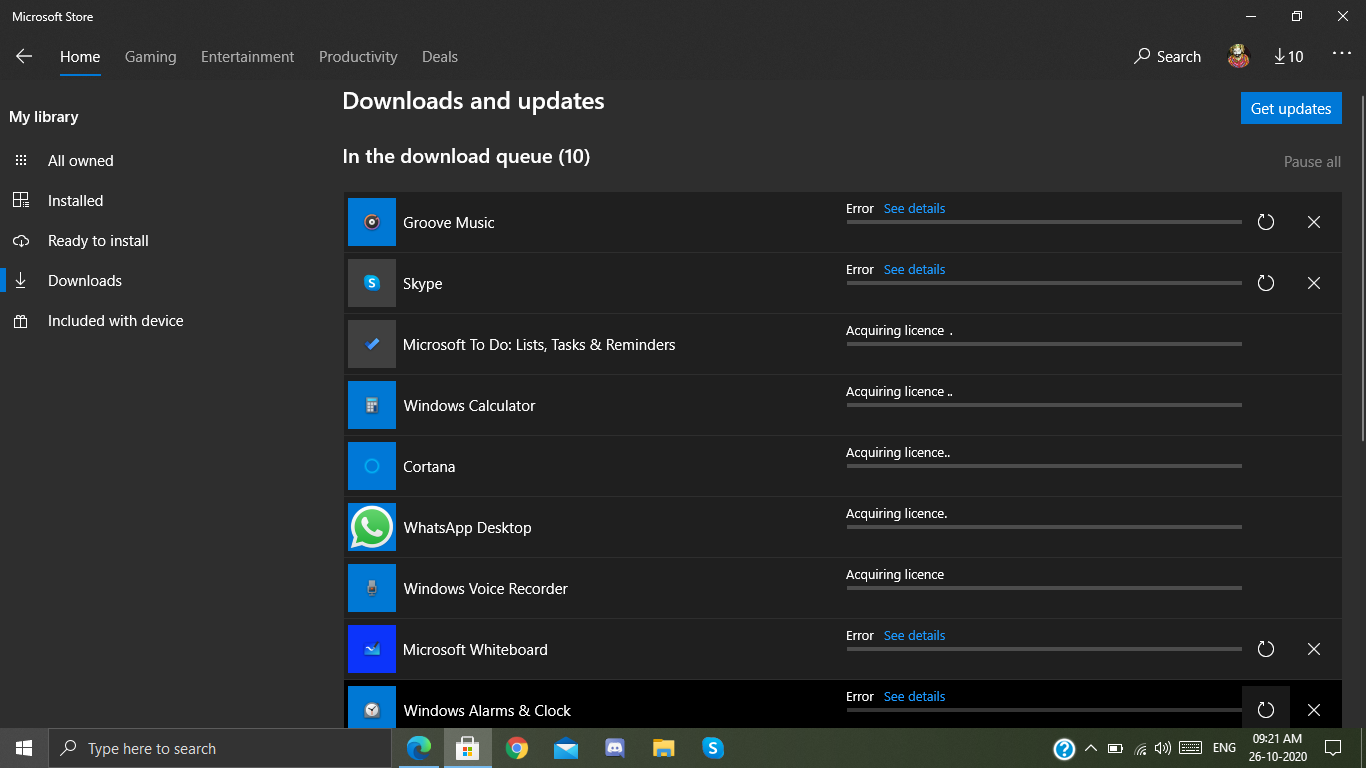Switch to the Entertainment tab
The height and width of the screenshot is (768, 1366).
tap(248, 57)
